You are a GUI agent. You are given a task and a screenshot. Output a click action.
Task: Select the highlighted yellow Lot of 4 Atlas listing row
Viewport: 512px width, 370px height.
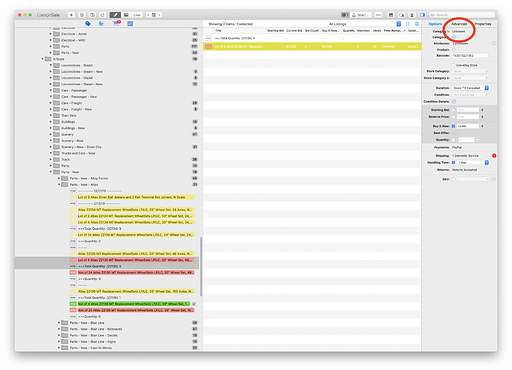pyautogui.click(x=312, y=47)
